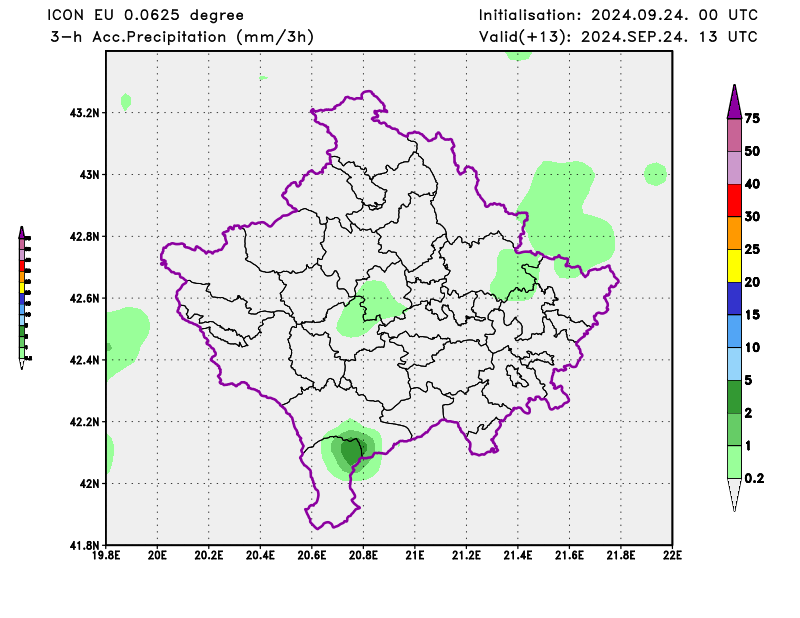Choose the dark blue 15–20 legend swatch

coord(734,299)
